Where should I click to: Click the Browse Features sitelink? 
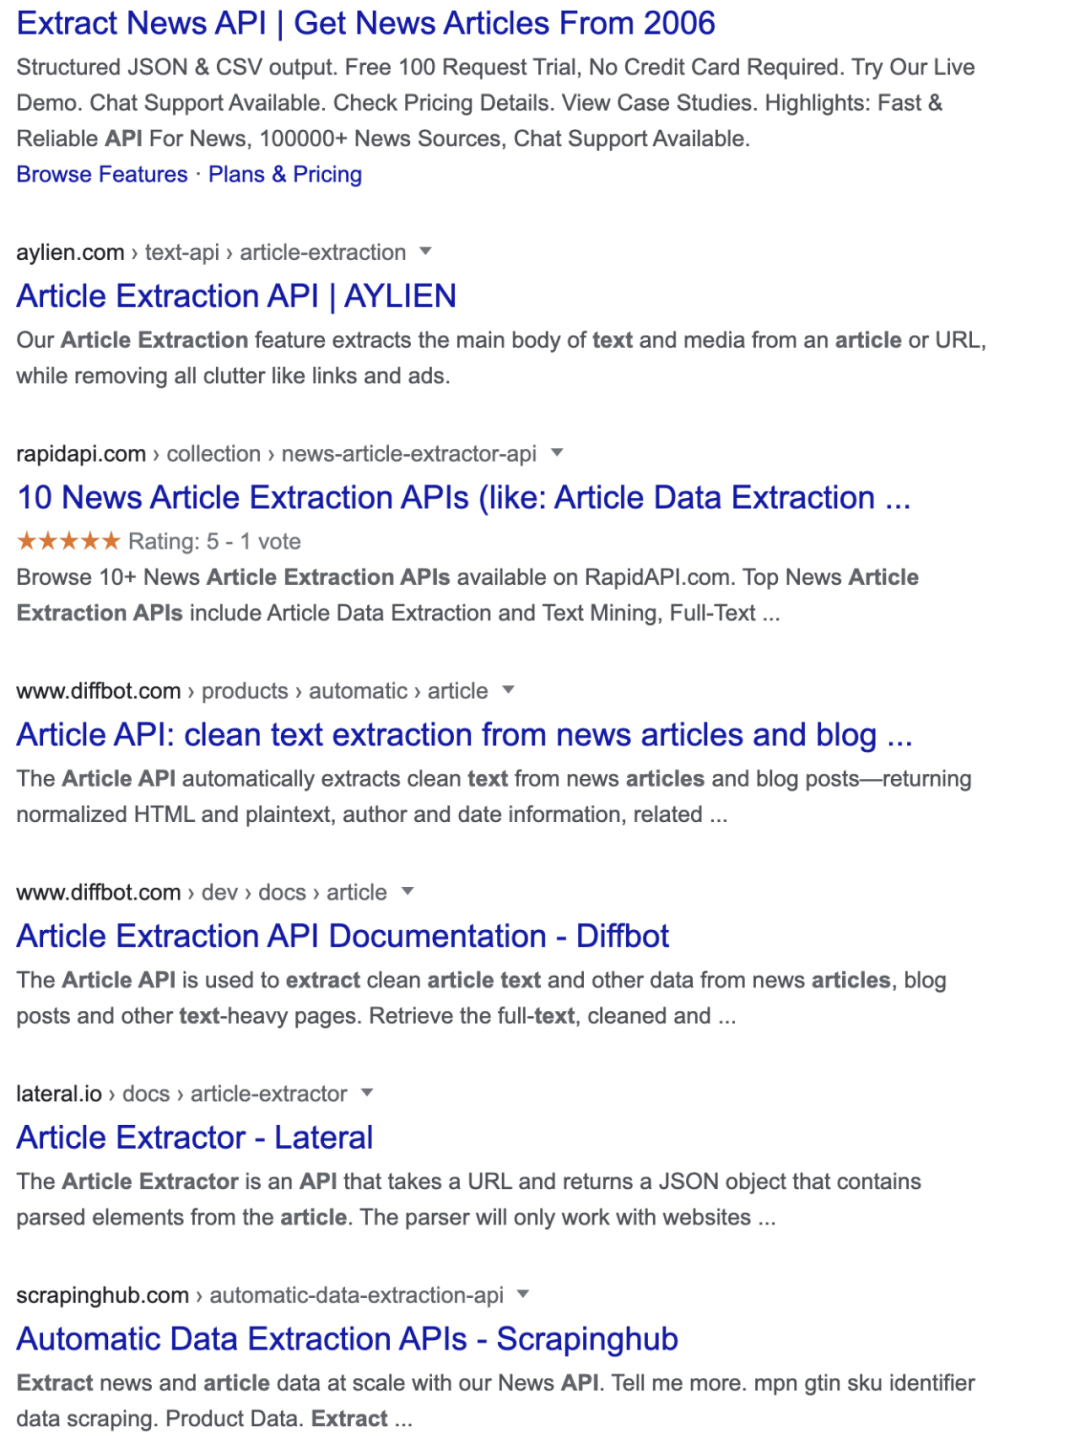click(x=102, y=175)
